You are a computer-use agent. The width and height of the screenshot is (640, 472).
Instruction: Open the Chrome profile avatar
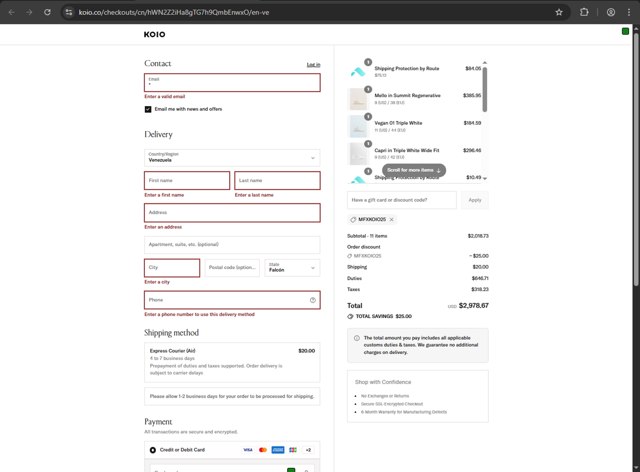pyautogui.click(x=611, y=12)
